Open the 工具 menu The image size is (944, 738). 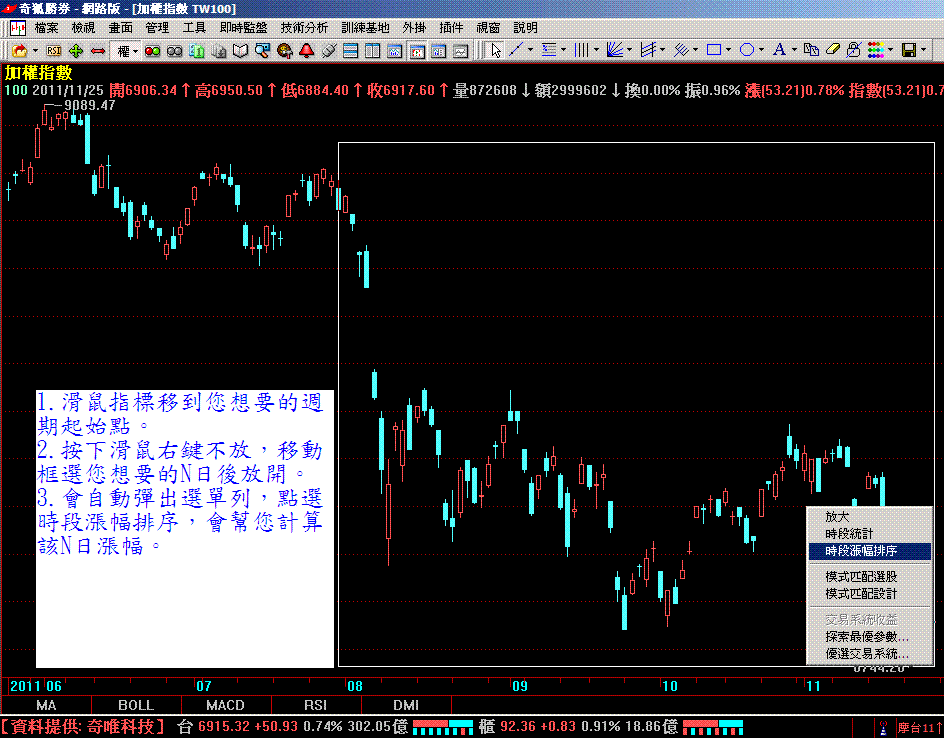(x=194, y=28)
